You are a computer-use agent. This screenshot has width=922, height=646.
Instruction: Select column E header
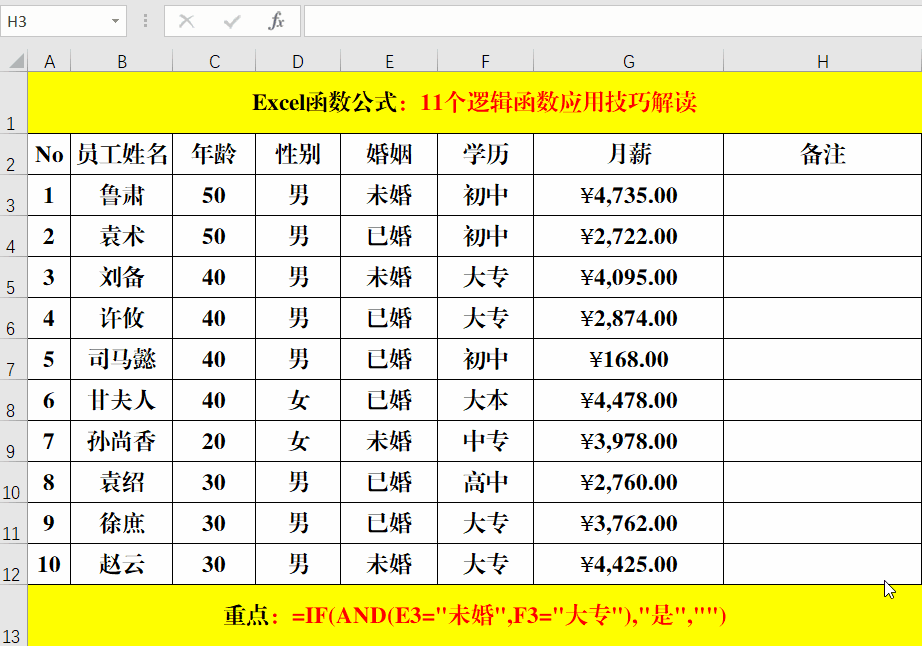point(389,61)
